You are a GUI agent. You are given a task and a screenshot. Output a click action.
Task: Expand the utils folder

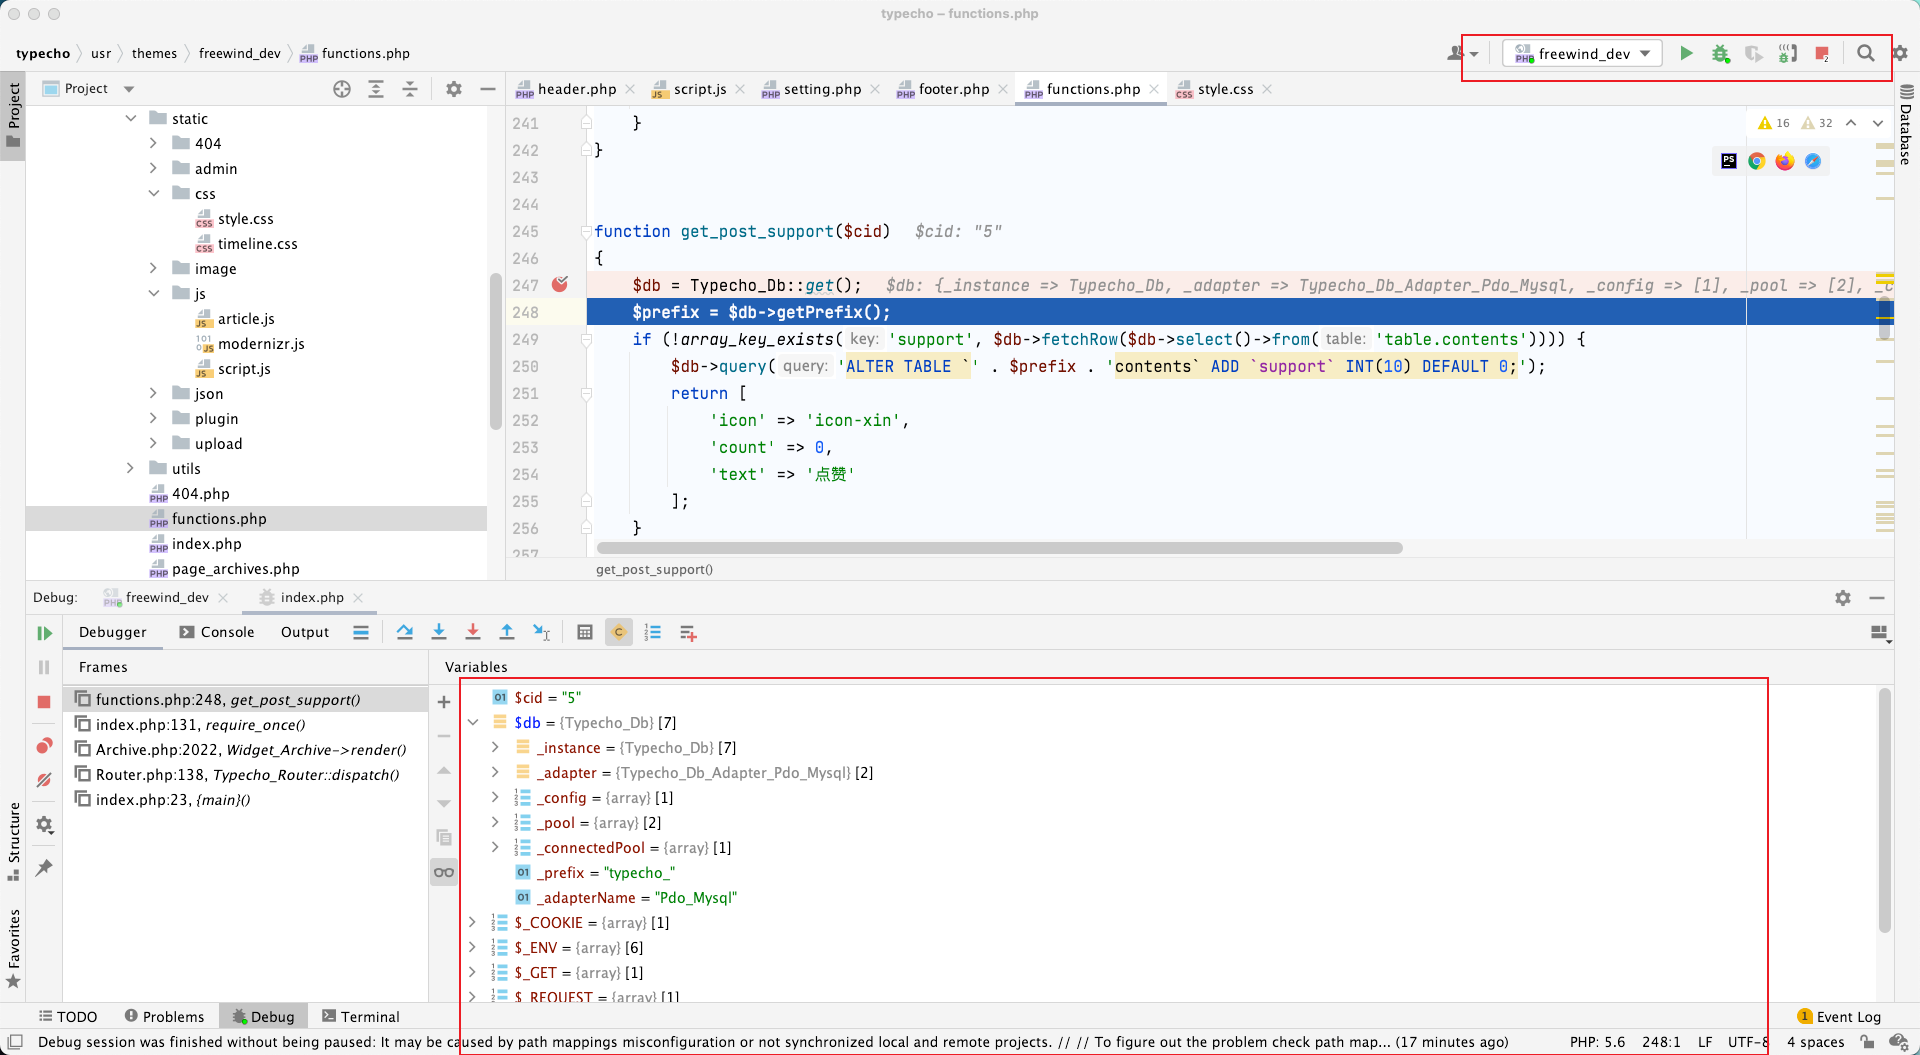click(x=131, y=468)
